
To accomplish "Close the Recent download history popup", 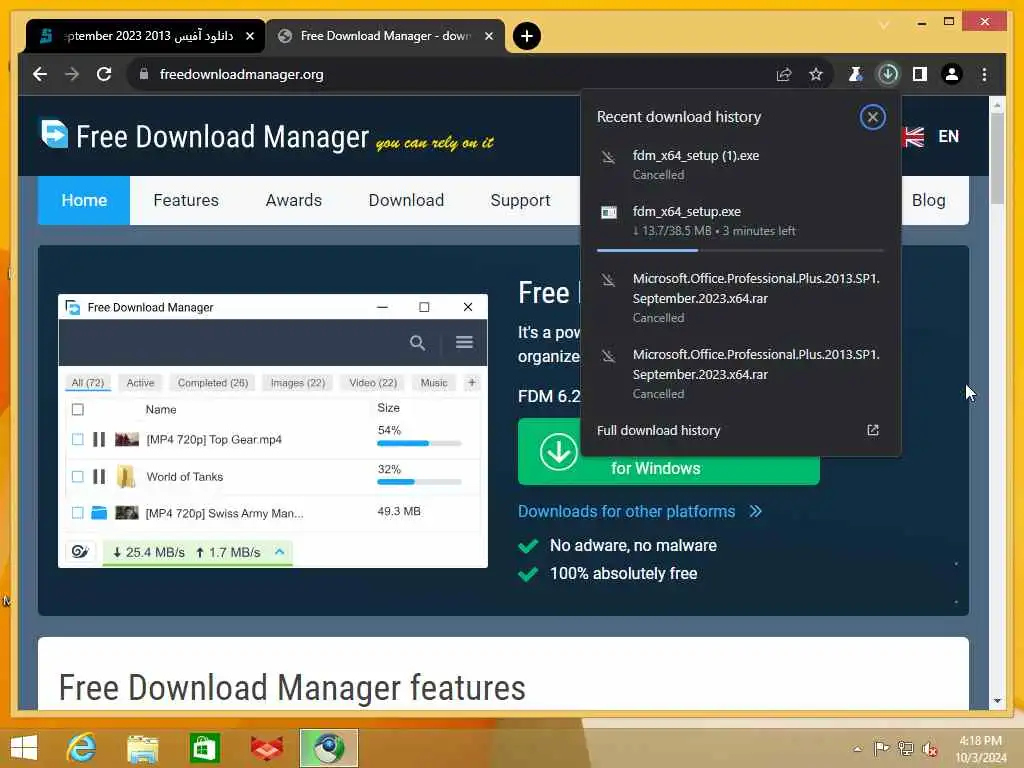I will pyautogui.click(x=872, y=118).
